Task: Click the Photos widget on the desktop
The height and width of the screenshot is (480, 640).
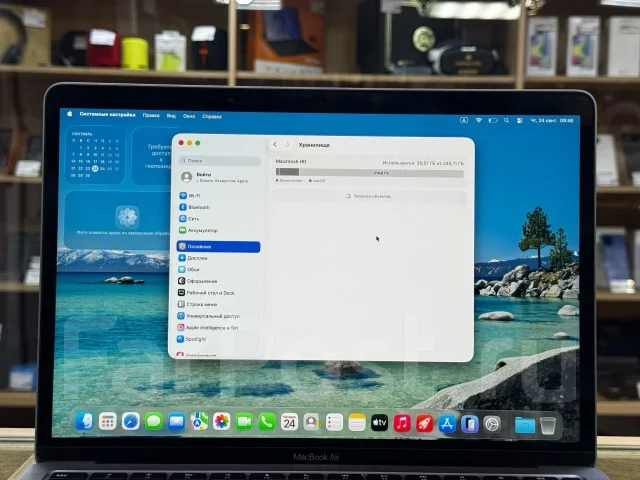Action: (x=118, y=220)
